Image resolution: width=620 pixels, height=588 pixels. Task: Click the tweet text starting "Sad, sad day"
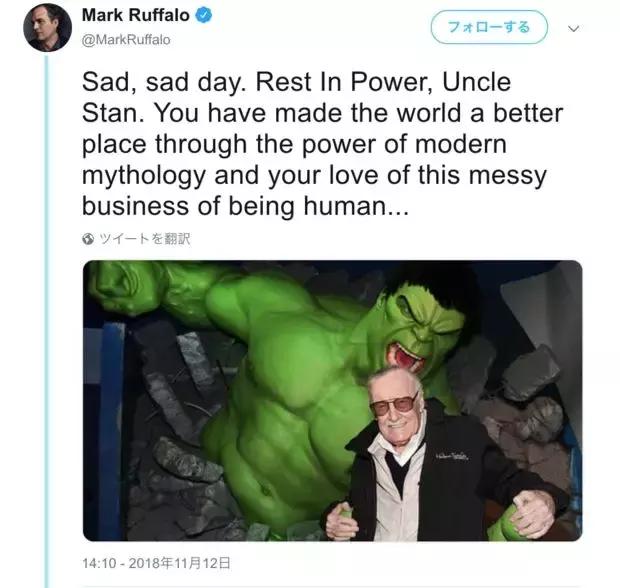point(322,144)
